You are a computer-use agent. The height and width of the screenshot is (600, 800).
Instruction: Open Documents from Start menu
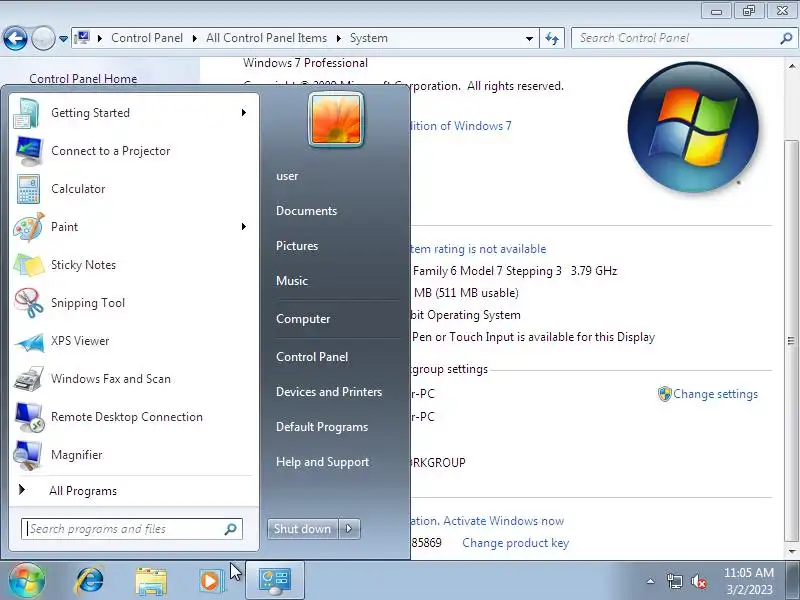(x=307, y=211)
